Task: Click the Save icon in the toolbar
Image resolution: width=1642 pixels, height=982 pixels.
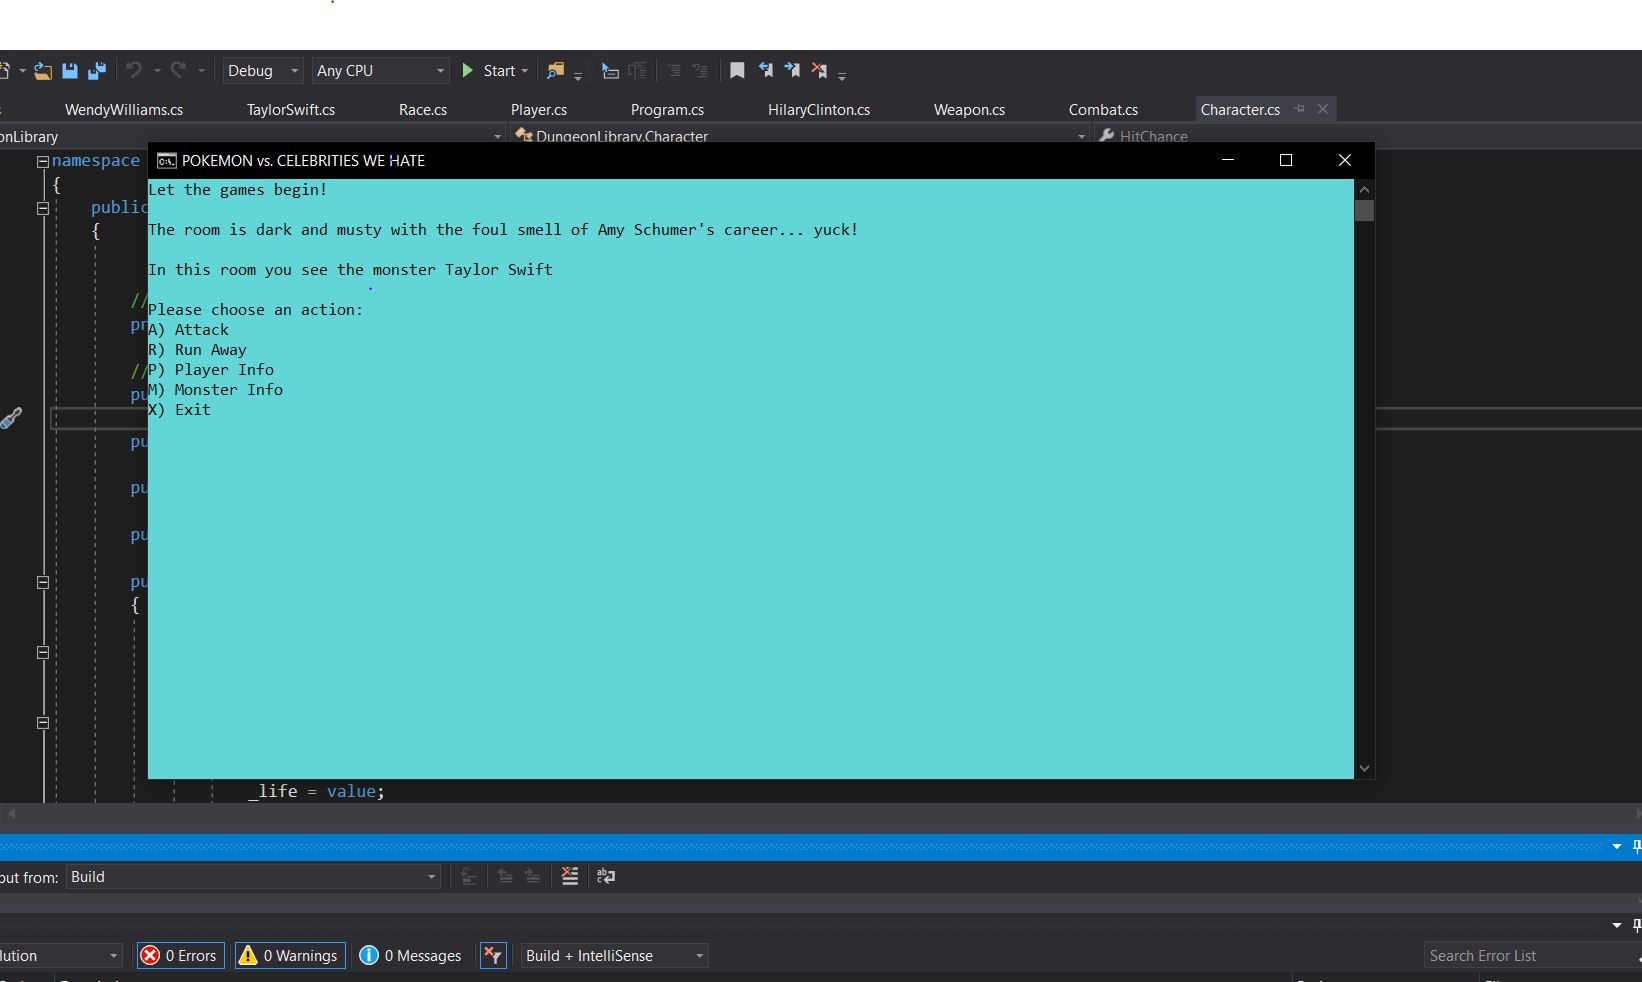Action: tap(70, 71)
